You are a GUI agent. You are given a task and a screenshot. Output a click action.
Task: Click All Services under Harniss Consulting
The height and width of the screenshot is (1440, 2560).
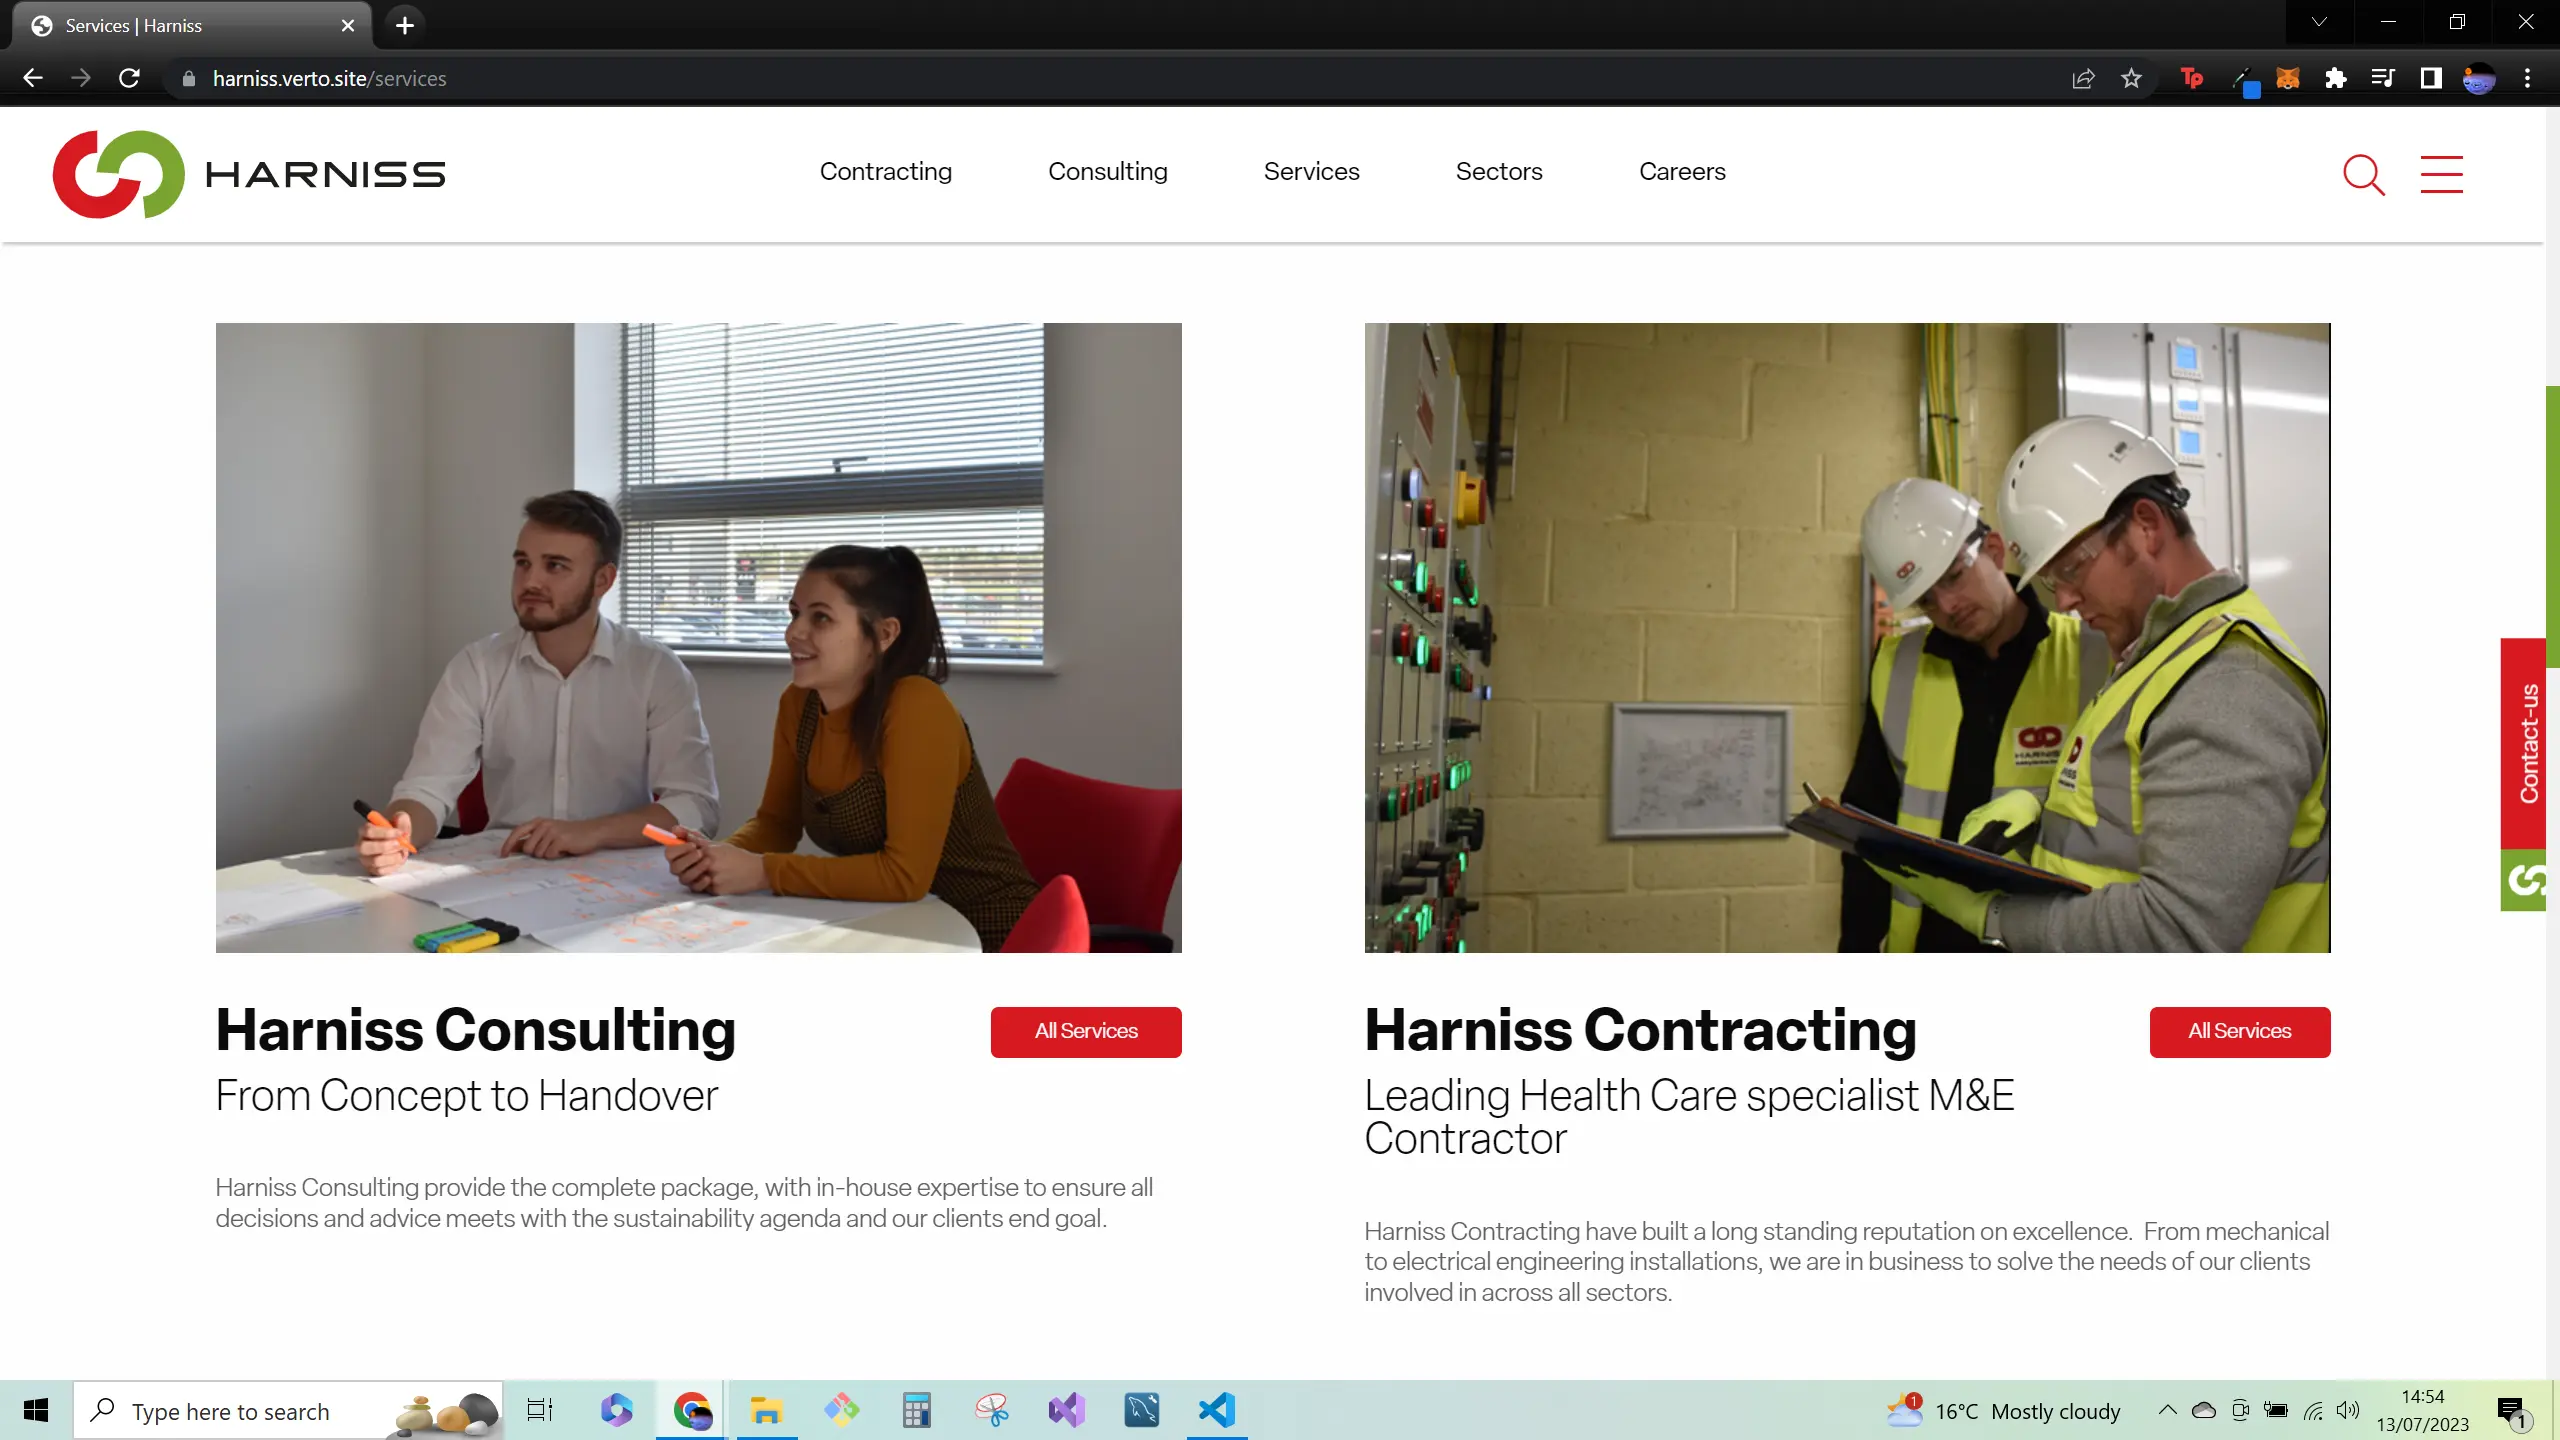[x=1086, y=1031]
